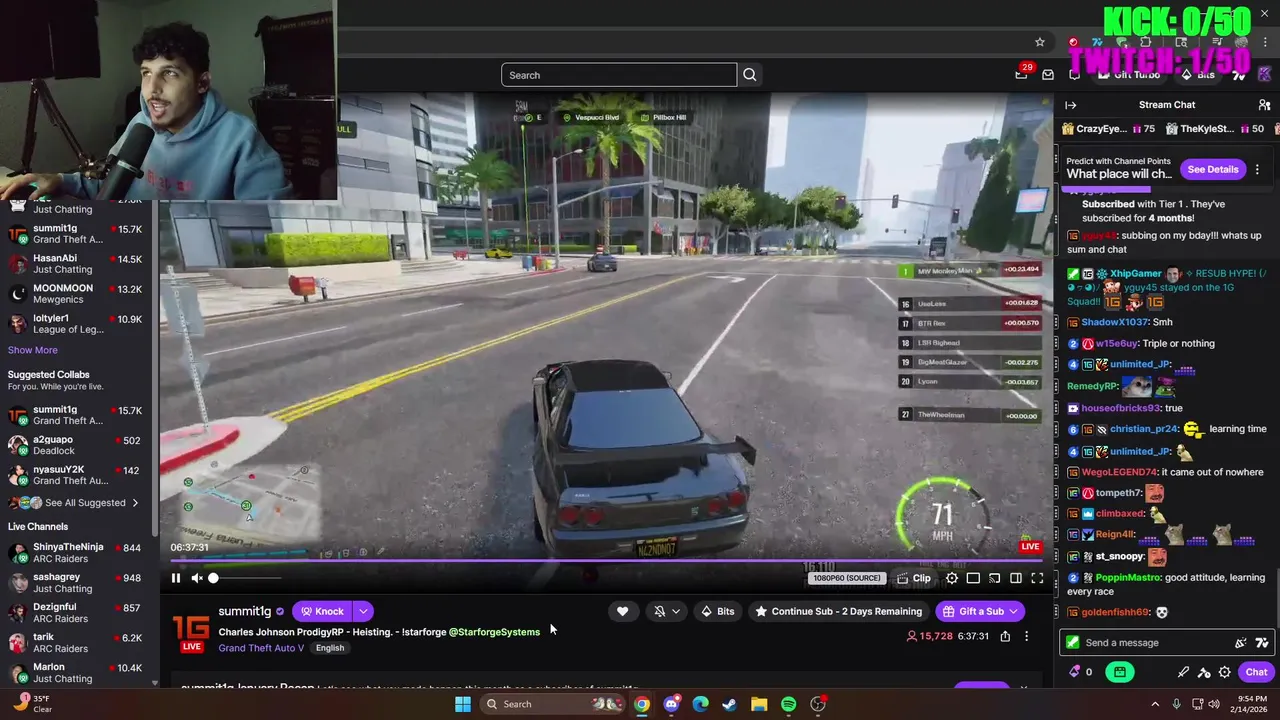Open the chat settings gear
This screenshot has height=720, width=1280.
[1224, 672]
